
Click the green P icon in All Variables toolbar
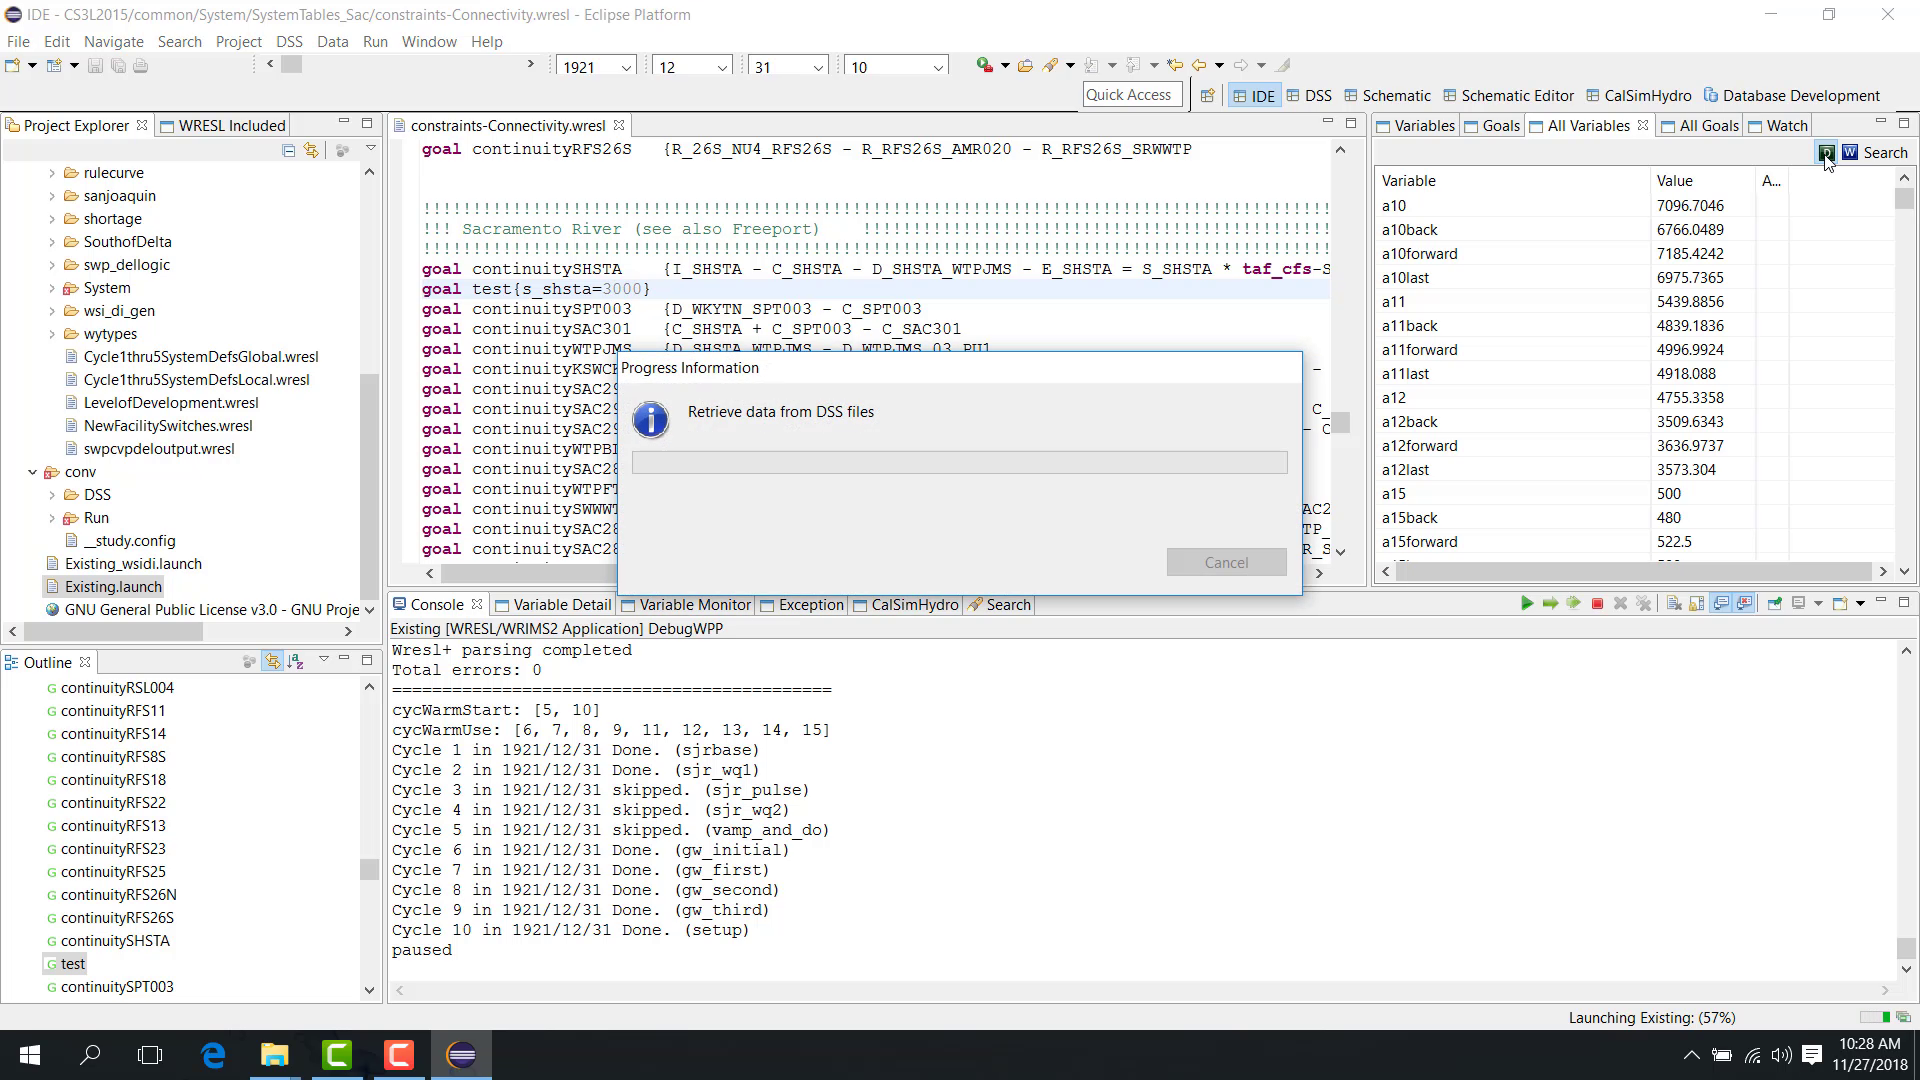pos(1826,152)
